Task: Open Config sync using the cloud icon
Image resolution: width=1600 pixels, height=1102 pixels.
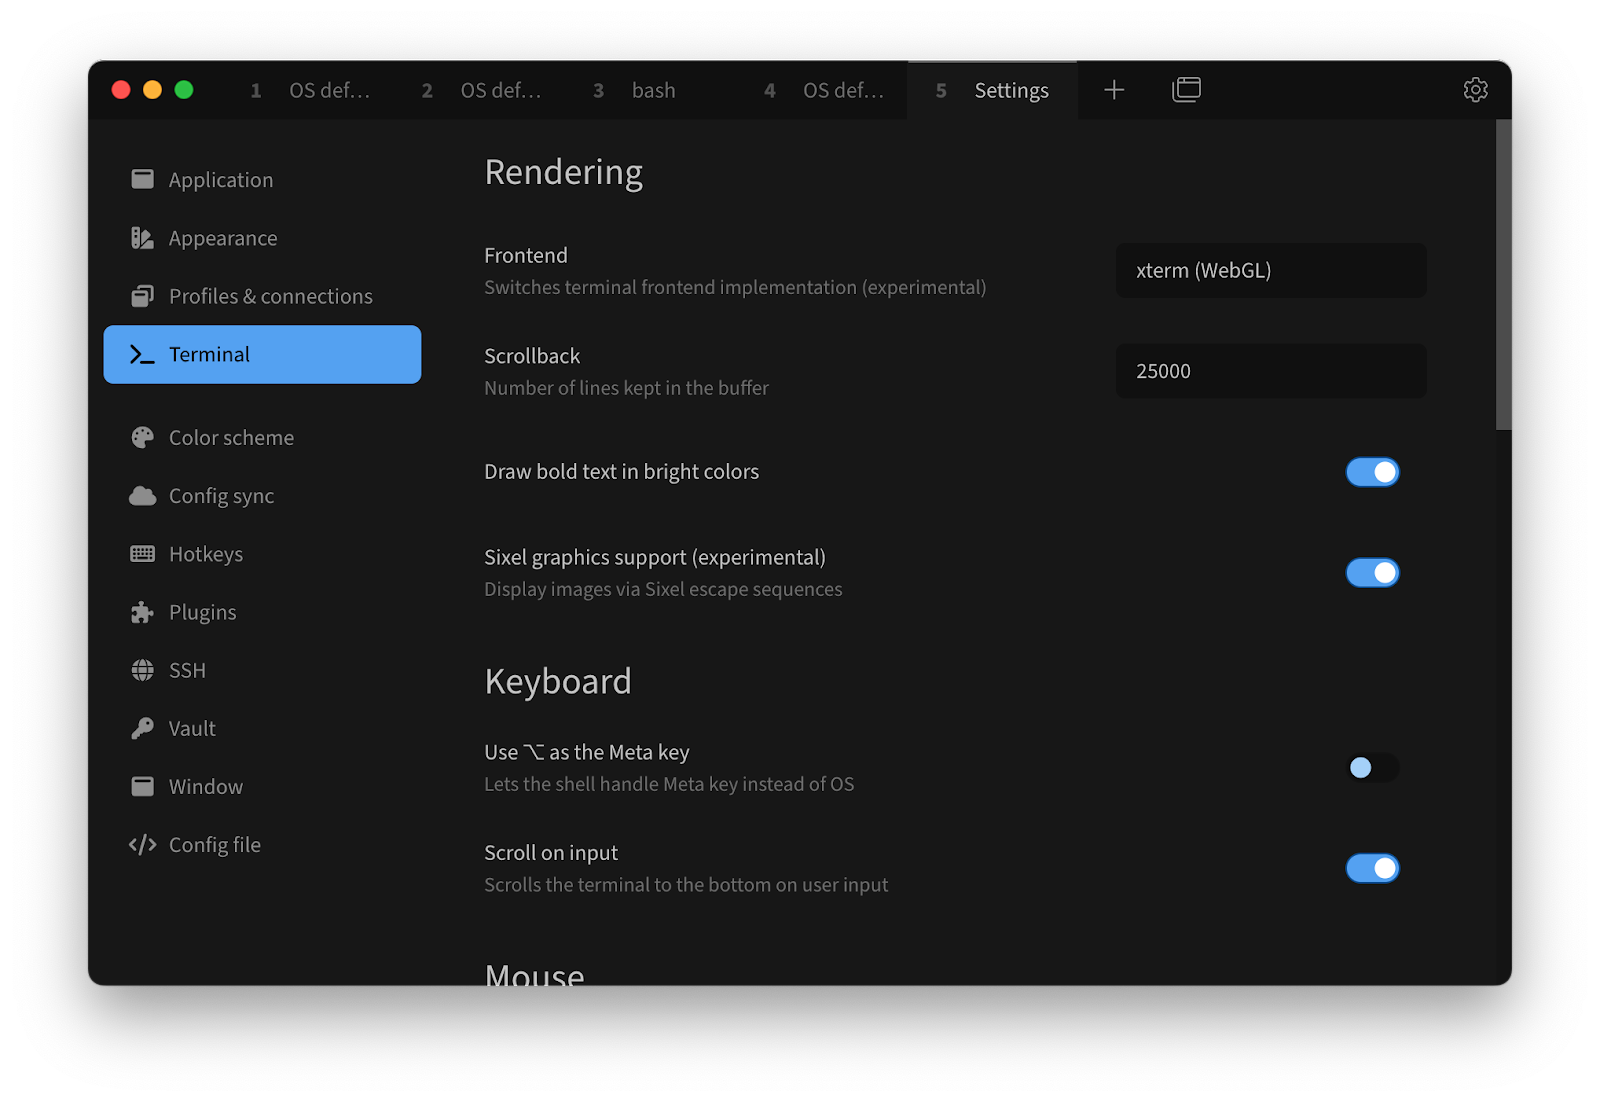Action: [143, 495]
